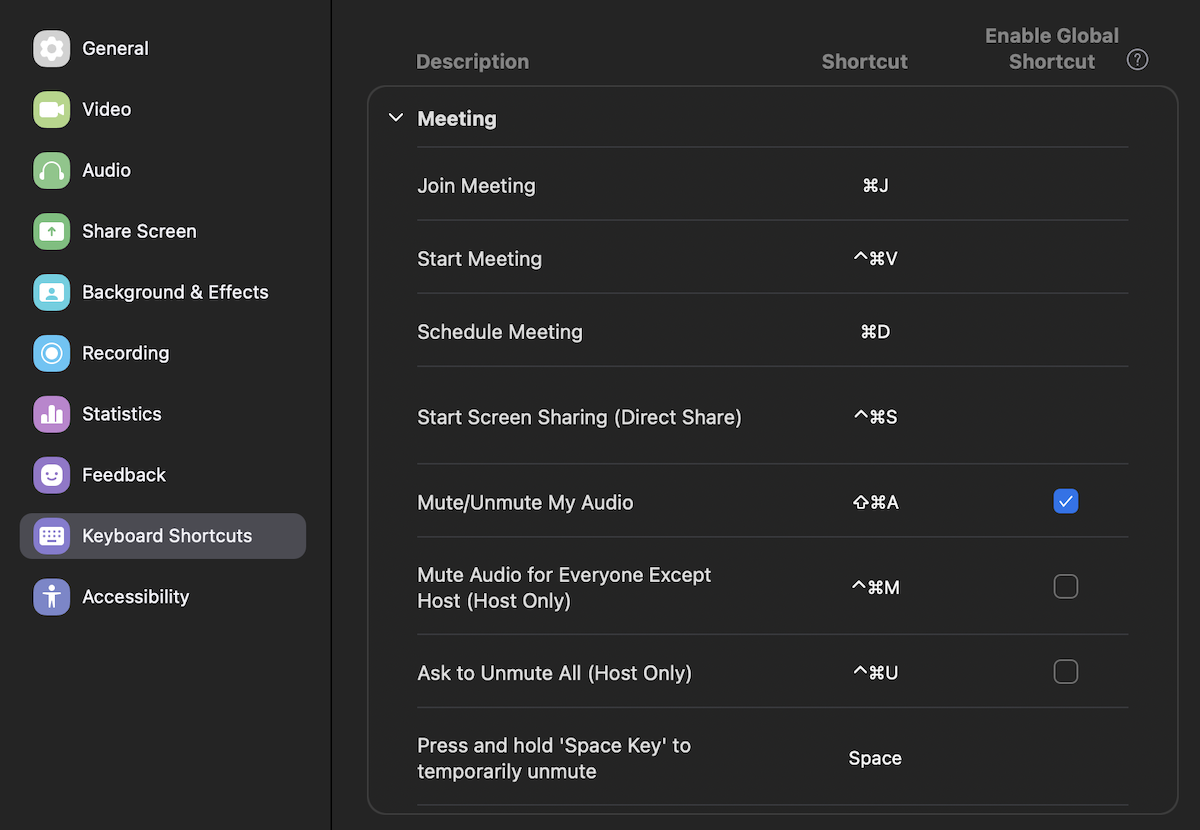Image resolution: width=1200 pixels, height=830 pixels.
Task: Click the Accessibility icon
Action: pos(51,597)
